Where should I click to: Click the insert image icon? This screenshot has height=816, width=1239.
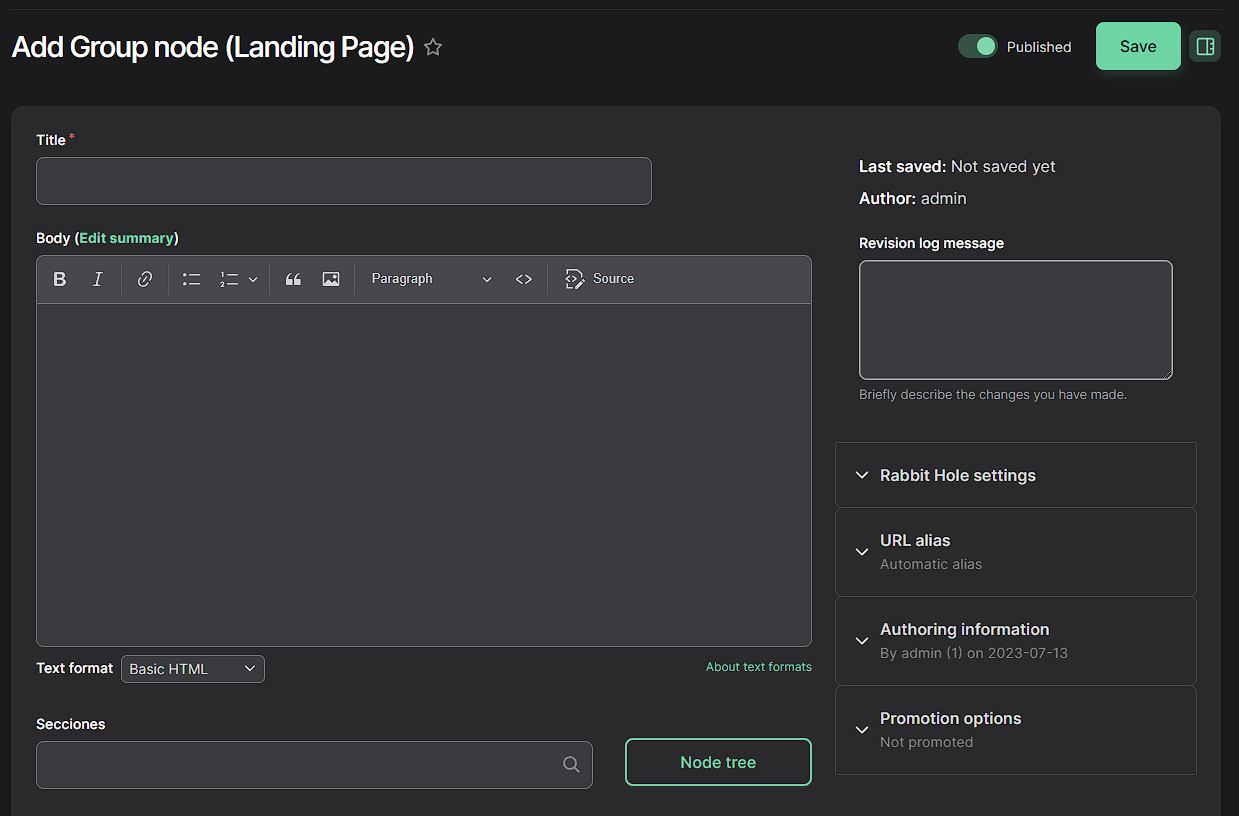[331, 279]
